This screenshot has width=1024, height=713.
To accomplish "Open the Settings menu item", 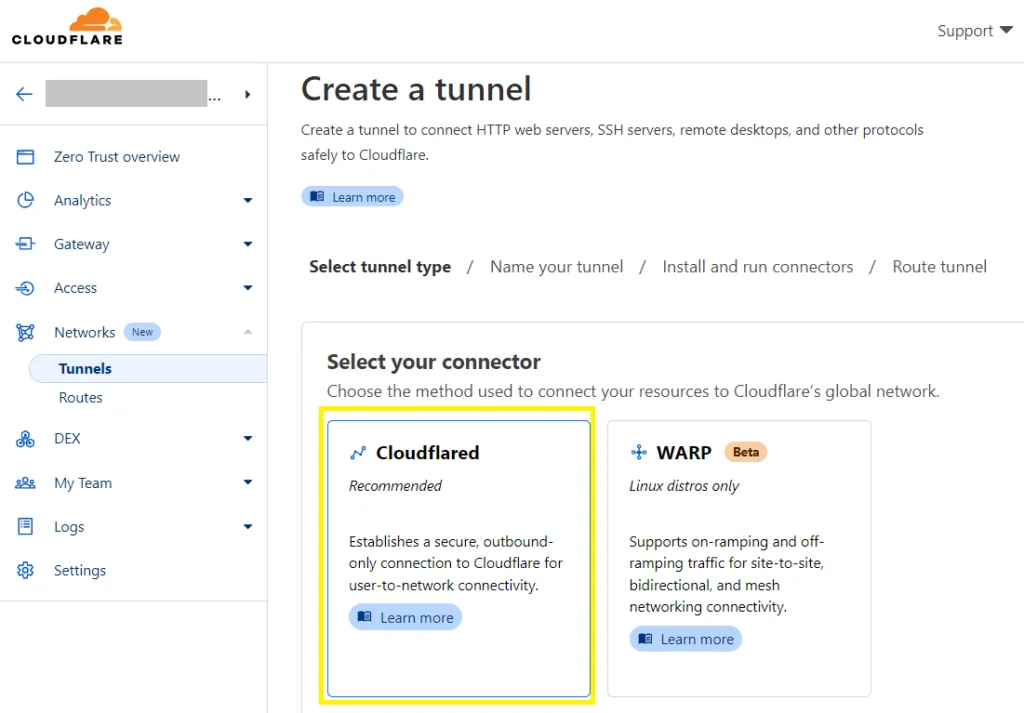I will [80, 571].
